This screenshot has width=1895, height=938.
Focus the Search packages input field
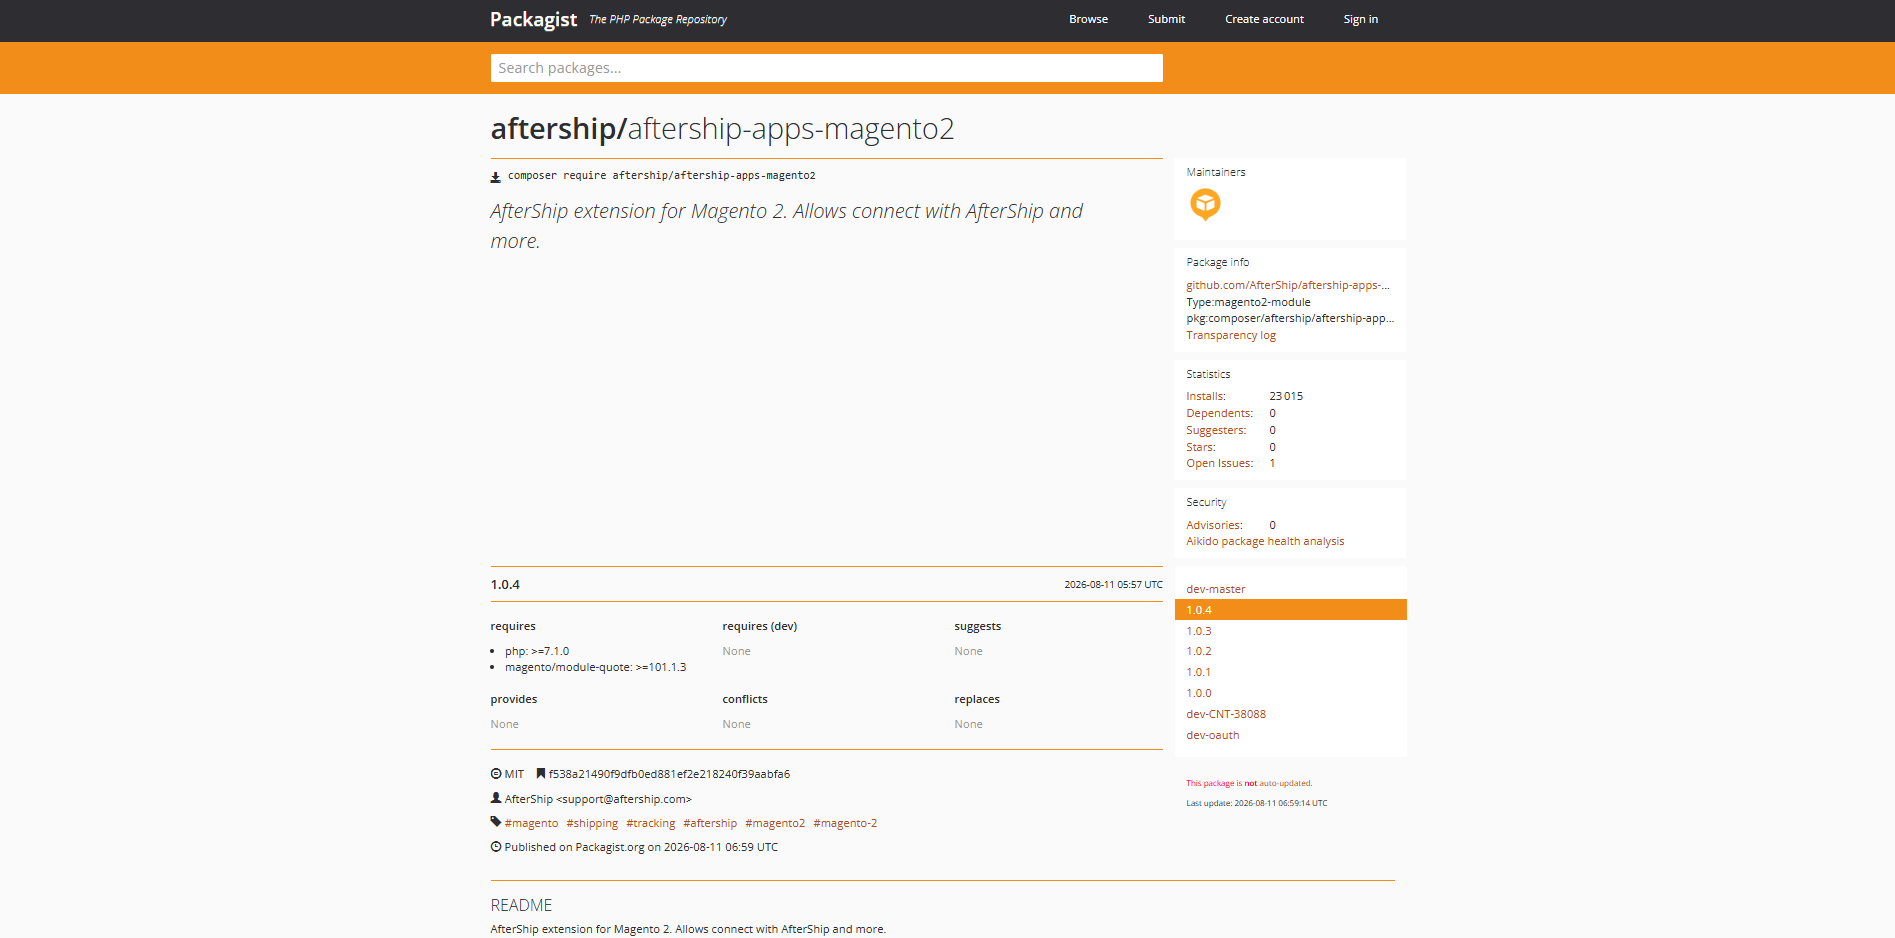[826, 68]
